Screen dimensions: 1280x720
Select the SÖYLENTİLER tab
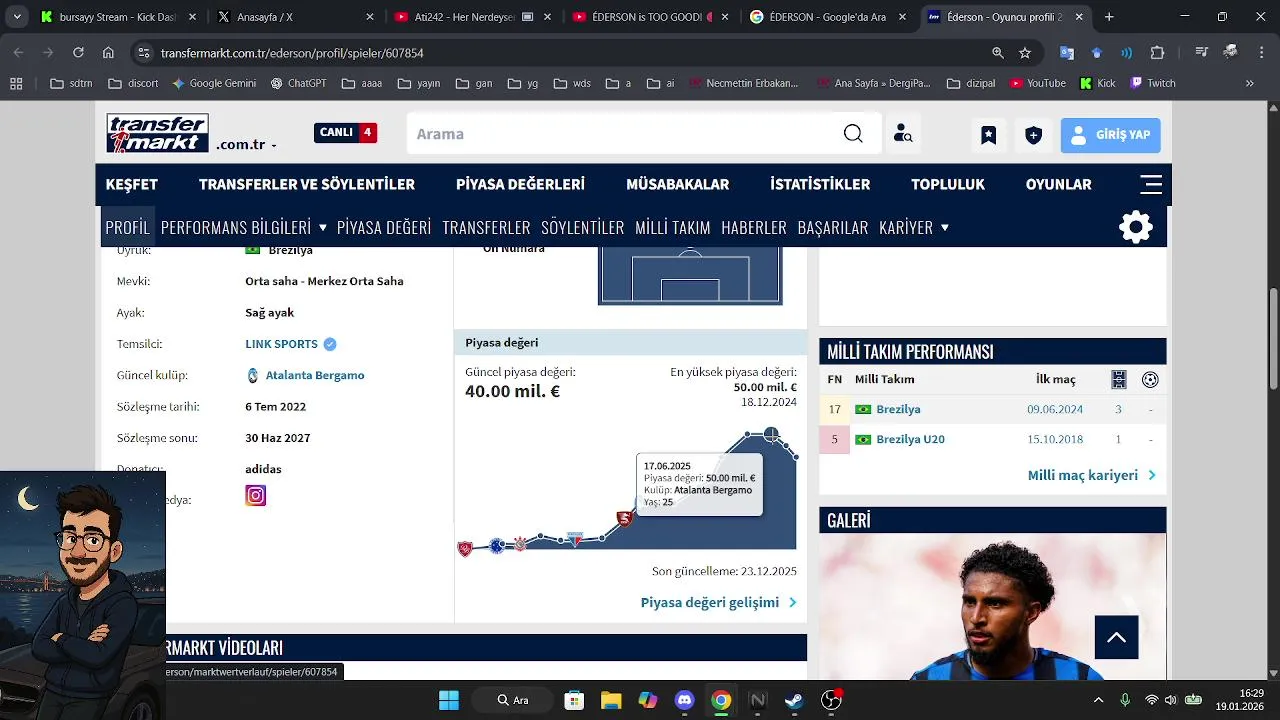[583, 227]
